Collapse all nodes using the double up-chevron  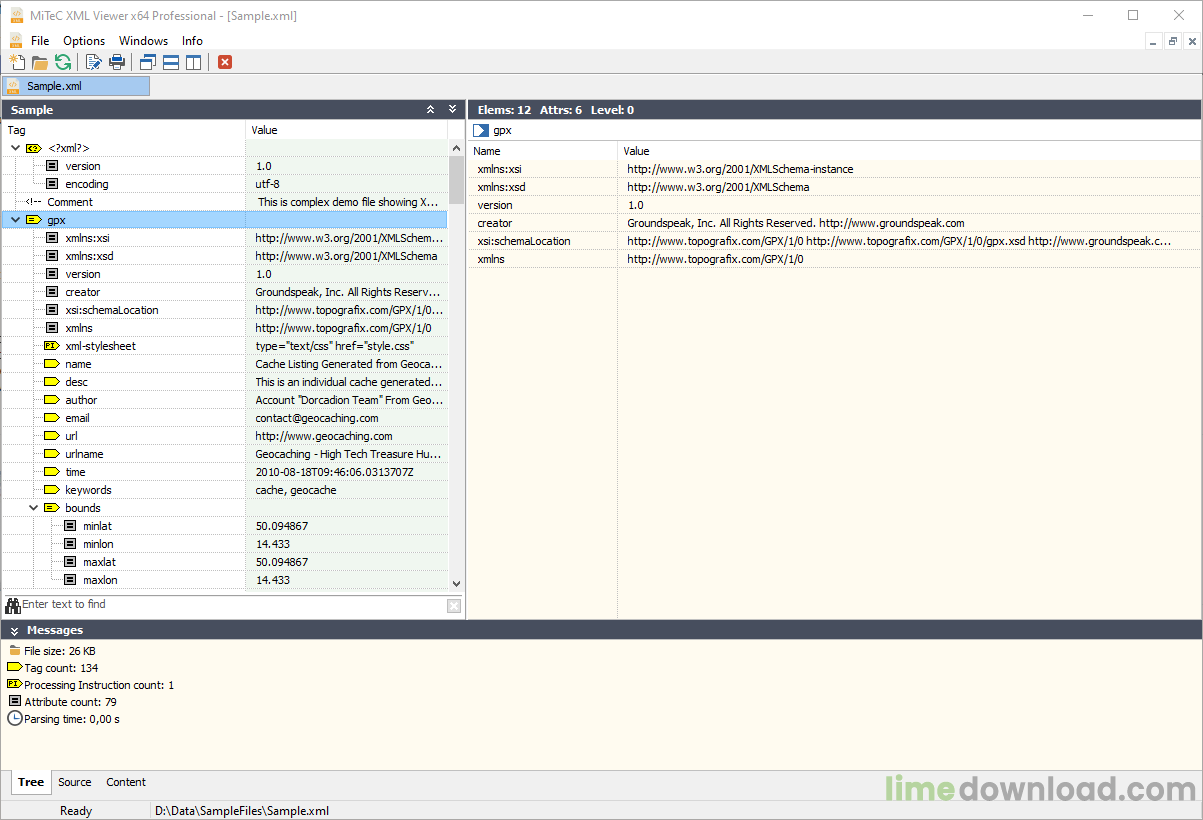(430, 109)
